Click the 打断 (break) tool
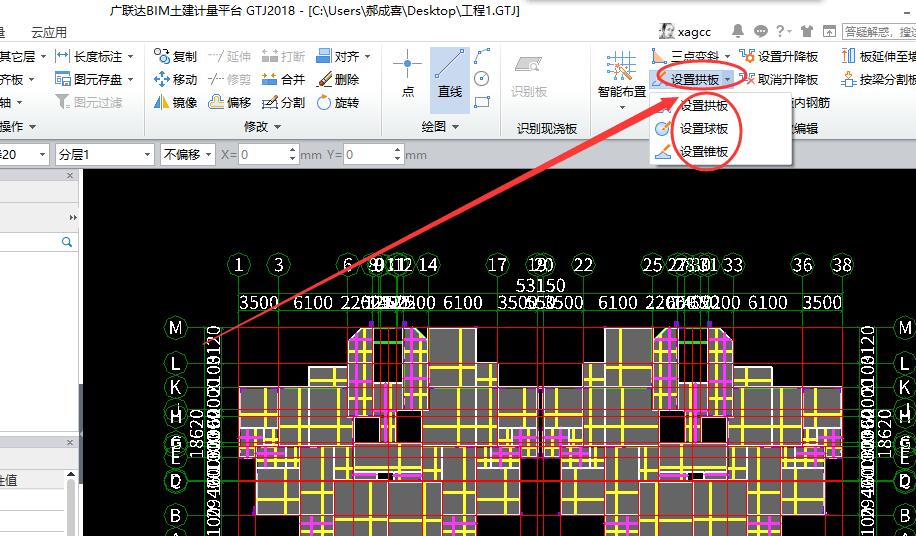Image resolution: width=916 pixels, height=536 pixels. 283,57
